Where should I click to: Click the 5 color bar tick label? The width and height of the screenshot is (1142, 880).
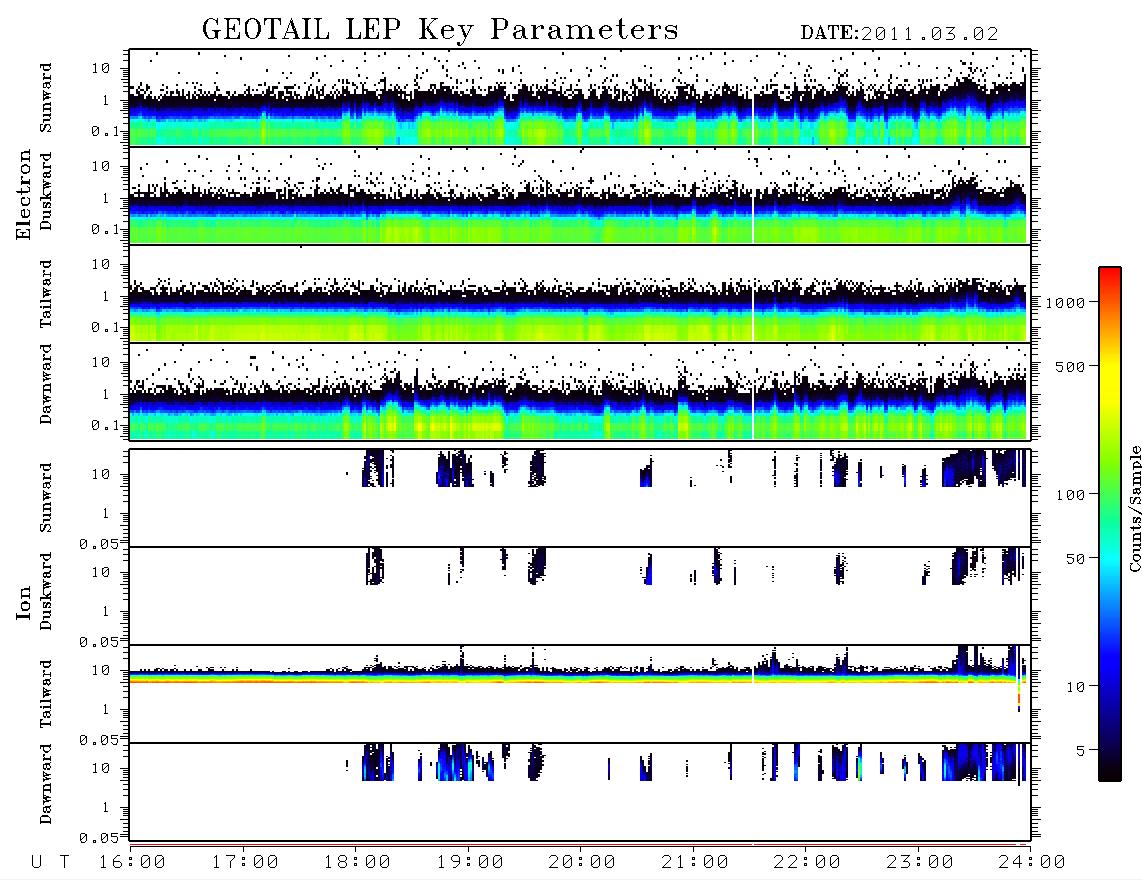click(1080, 751)
